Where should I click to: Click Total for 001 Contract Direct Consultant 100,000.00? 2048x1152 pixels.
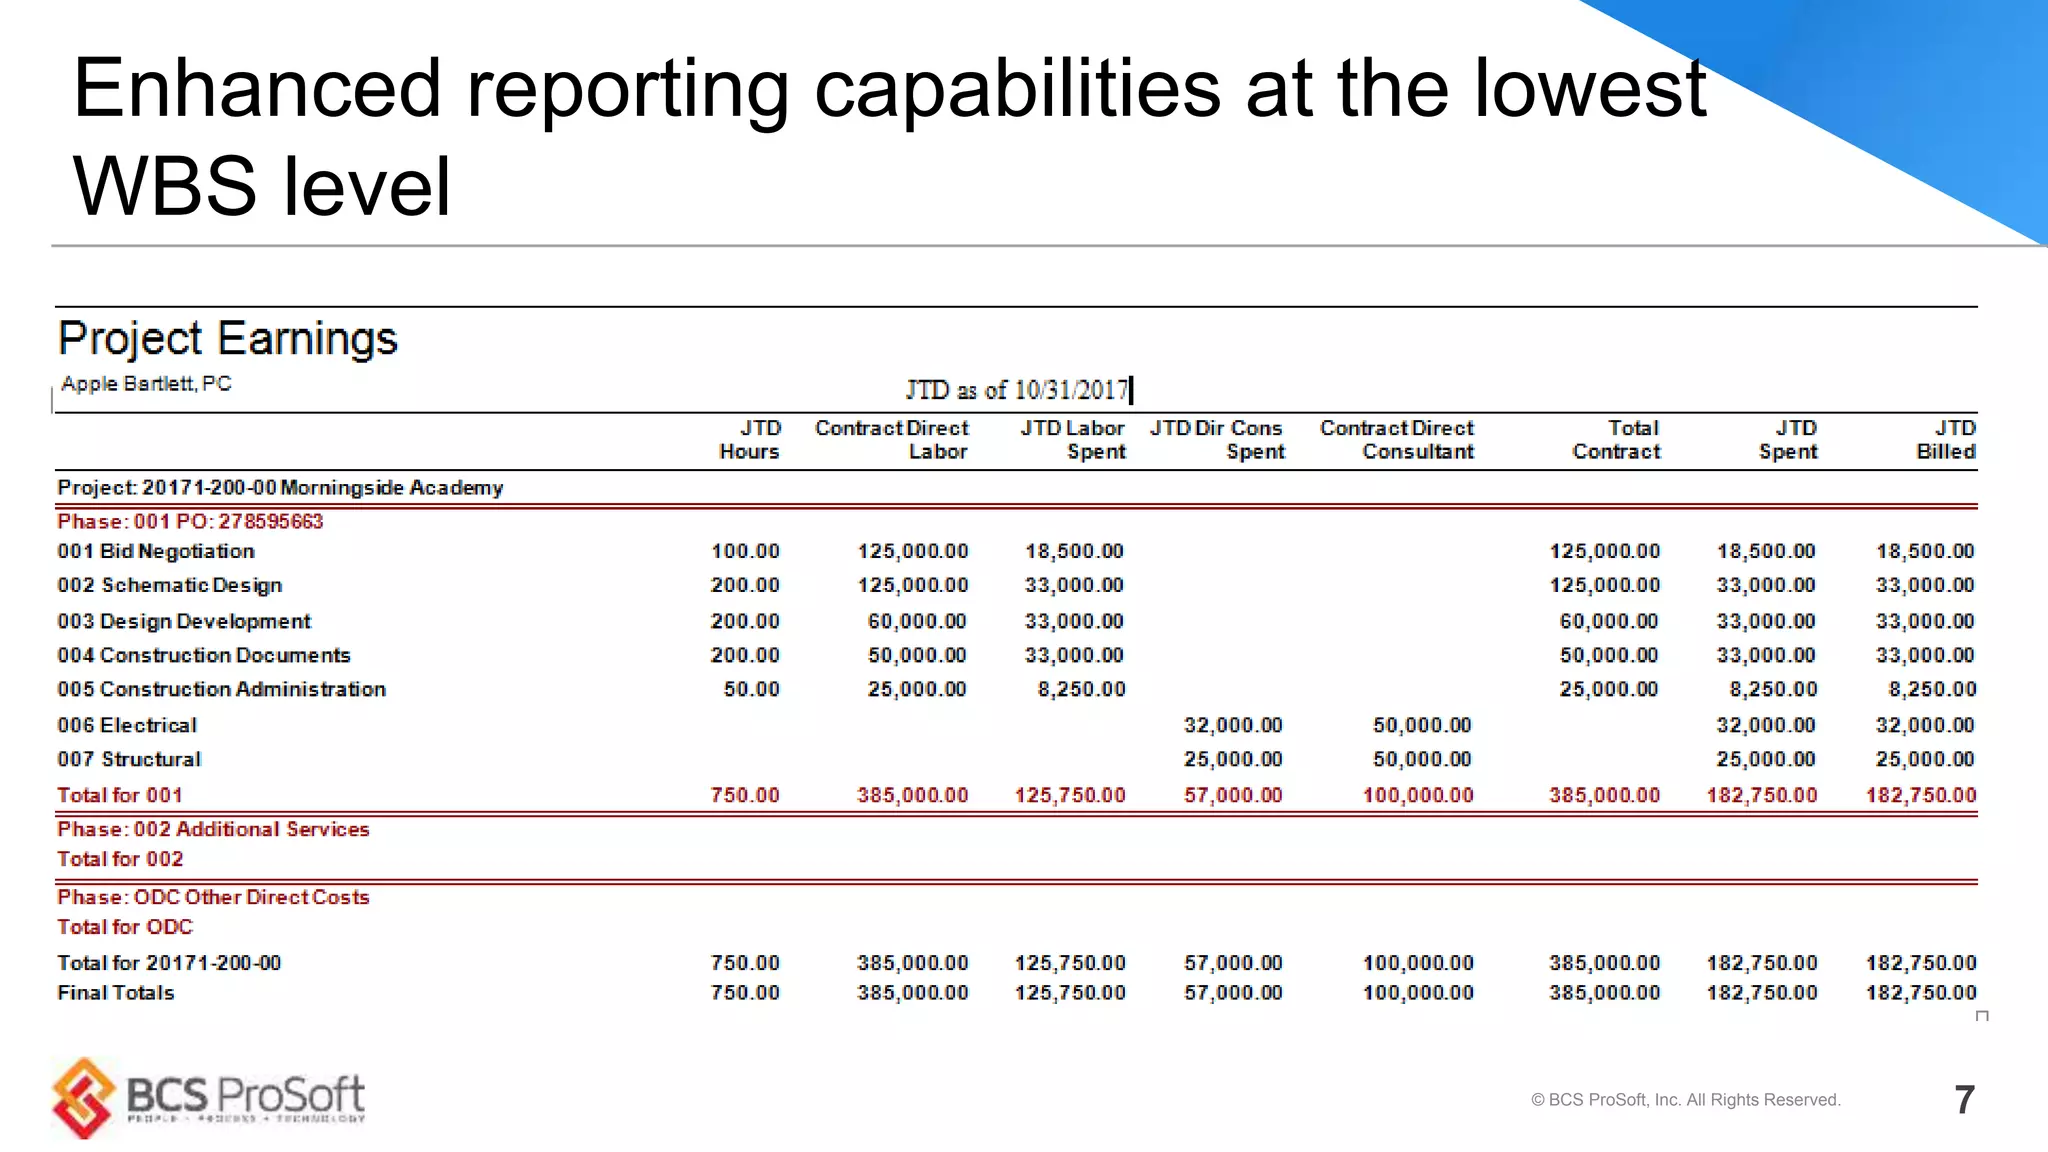[x=1419, y=796]
